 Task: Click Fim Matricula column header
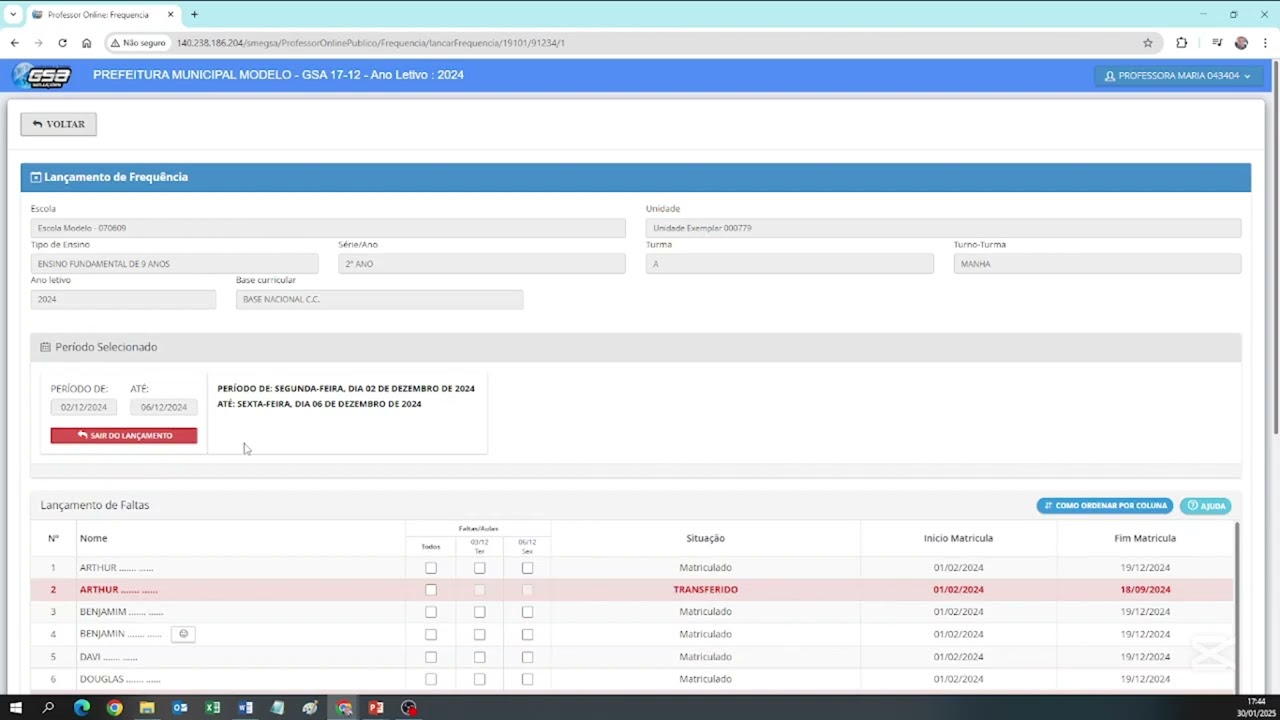[x=1145, y=538]
